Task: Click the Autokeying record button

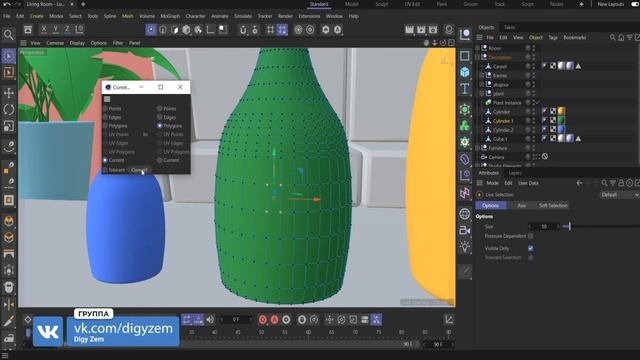Action: (x=274, y=320)
